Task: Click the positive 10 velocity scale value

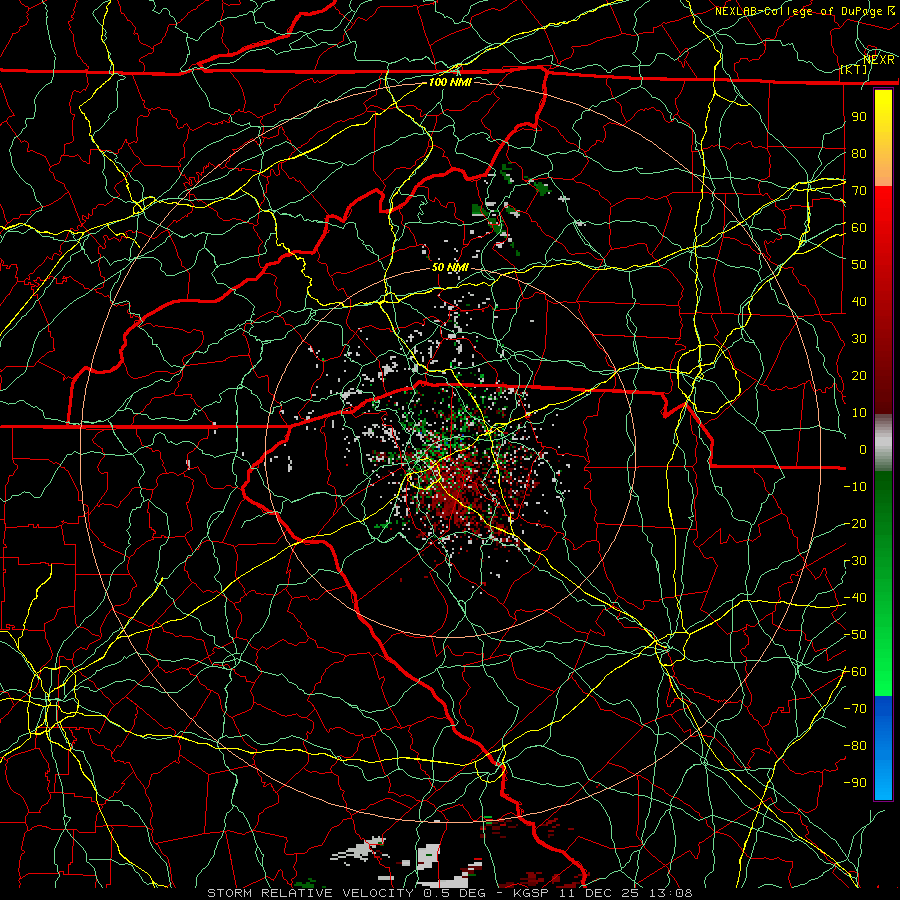Action: 859,413
